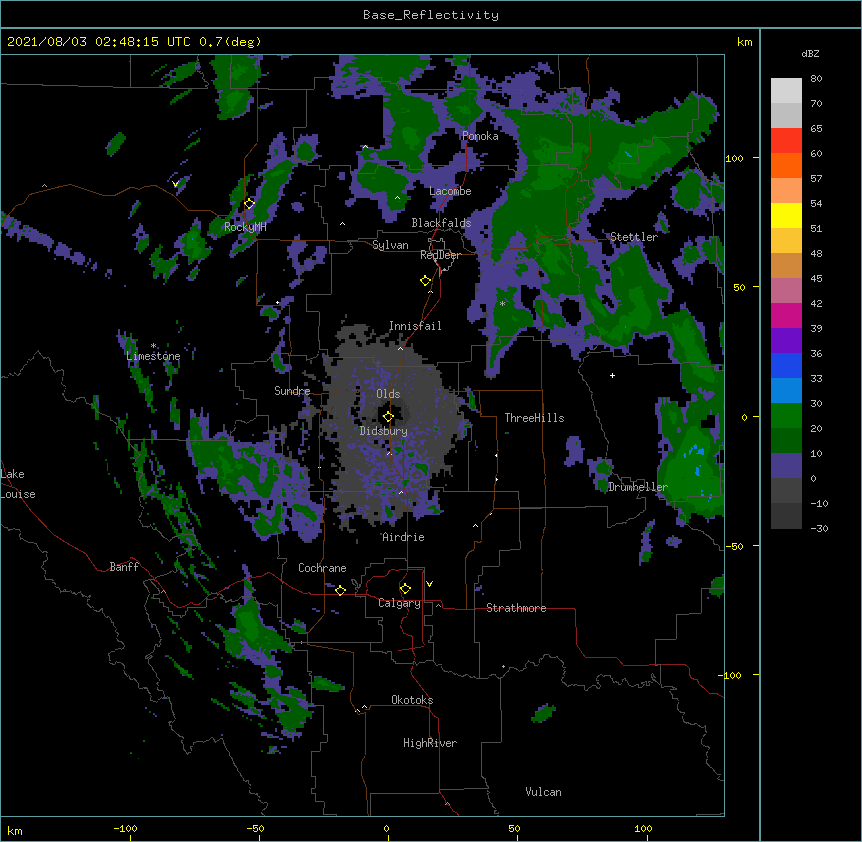Viewport: 862px width, 842px height.
Task: Select the magenta 39-42 dBZ legend swatch
Action: click(x=786, y=315)
